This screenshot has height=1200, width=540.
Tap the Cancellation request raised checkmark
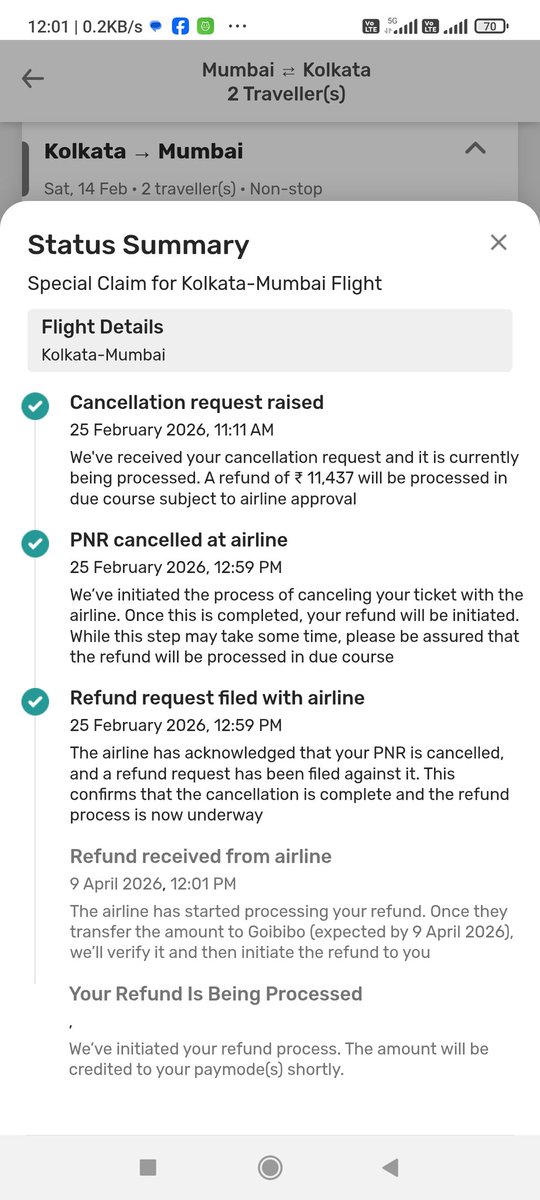tap(35, 406)
